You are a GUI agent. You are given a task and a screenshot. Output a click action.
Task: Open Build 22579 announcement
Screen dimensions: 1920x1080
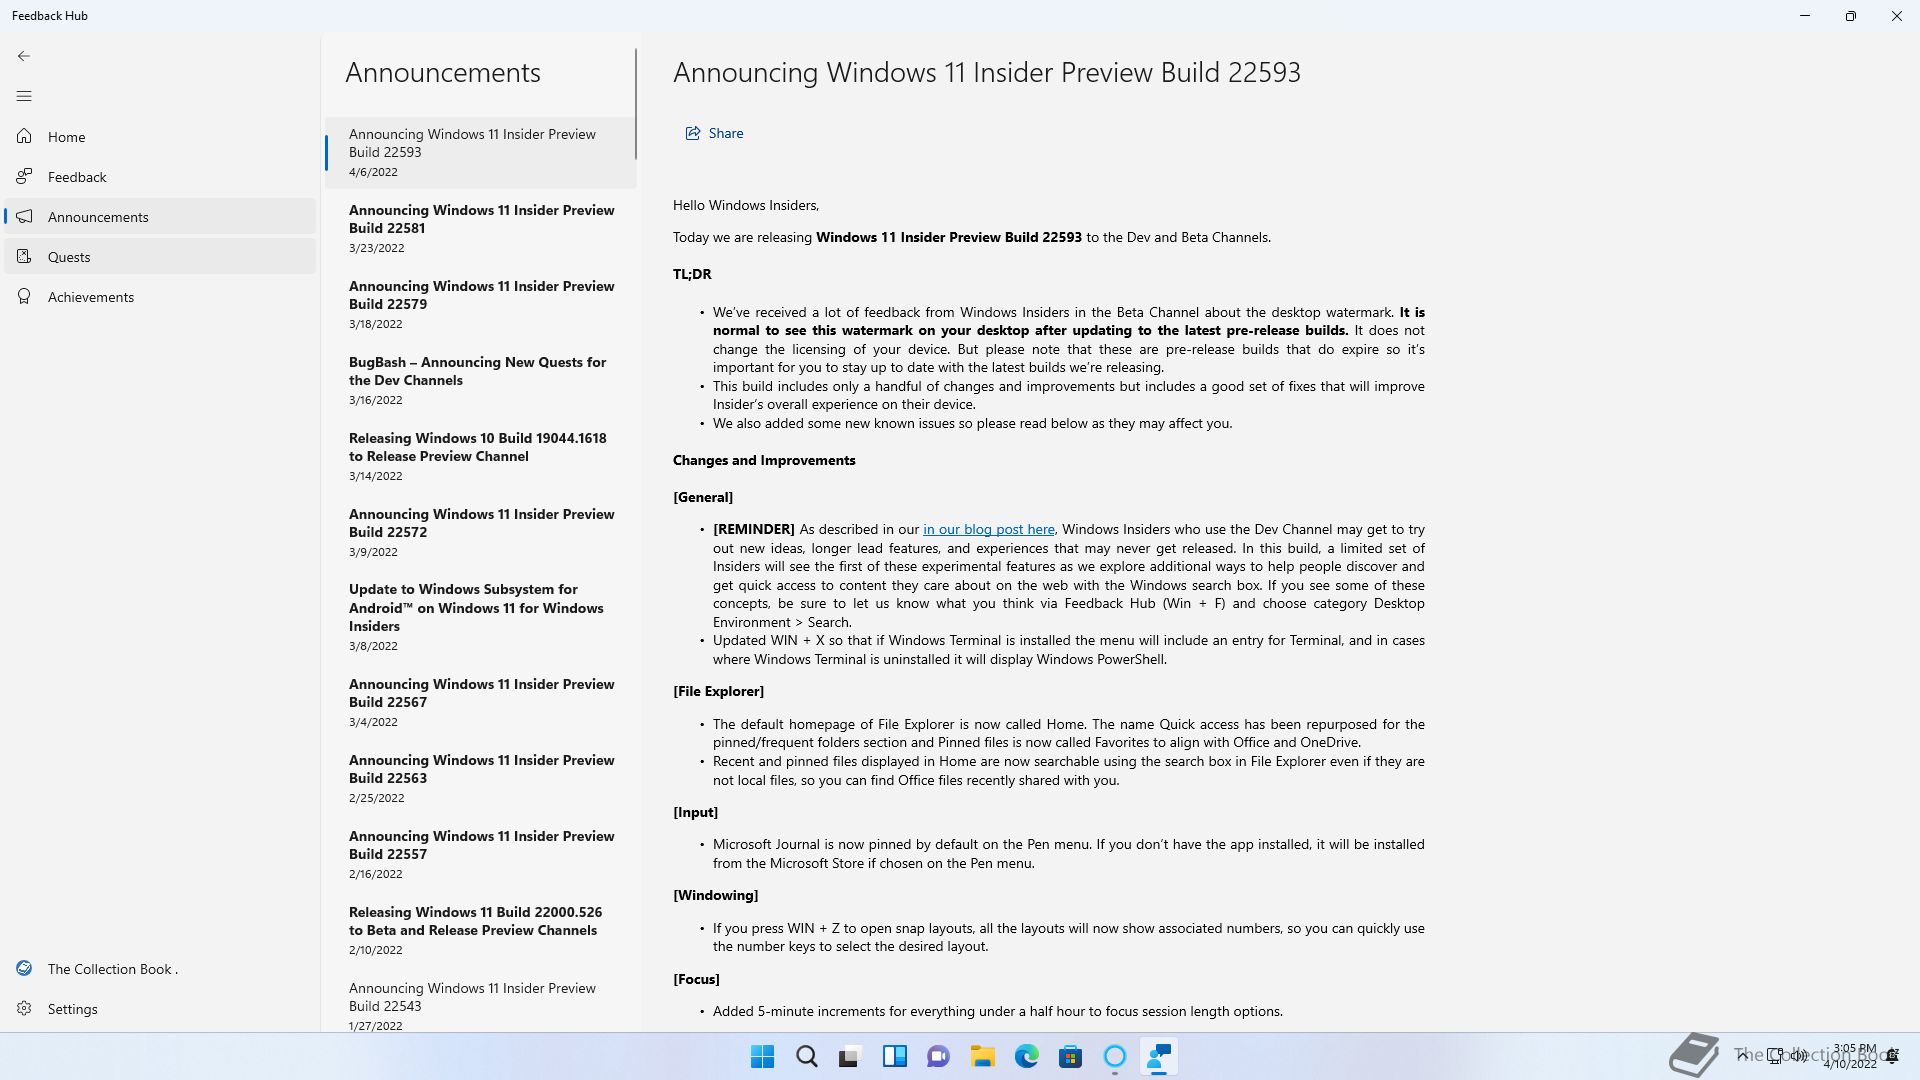pos(480,304)
